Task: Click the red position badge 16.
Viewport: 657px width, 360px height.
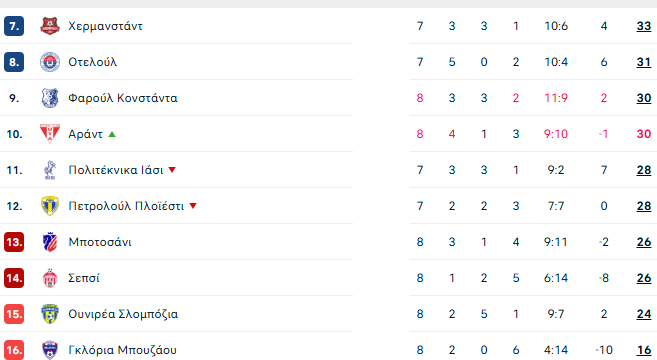Action: coord(14,350)
